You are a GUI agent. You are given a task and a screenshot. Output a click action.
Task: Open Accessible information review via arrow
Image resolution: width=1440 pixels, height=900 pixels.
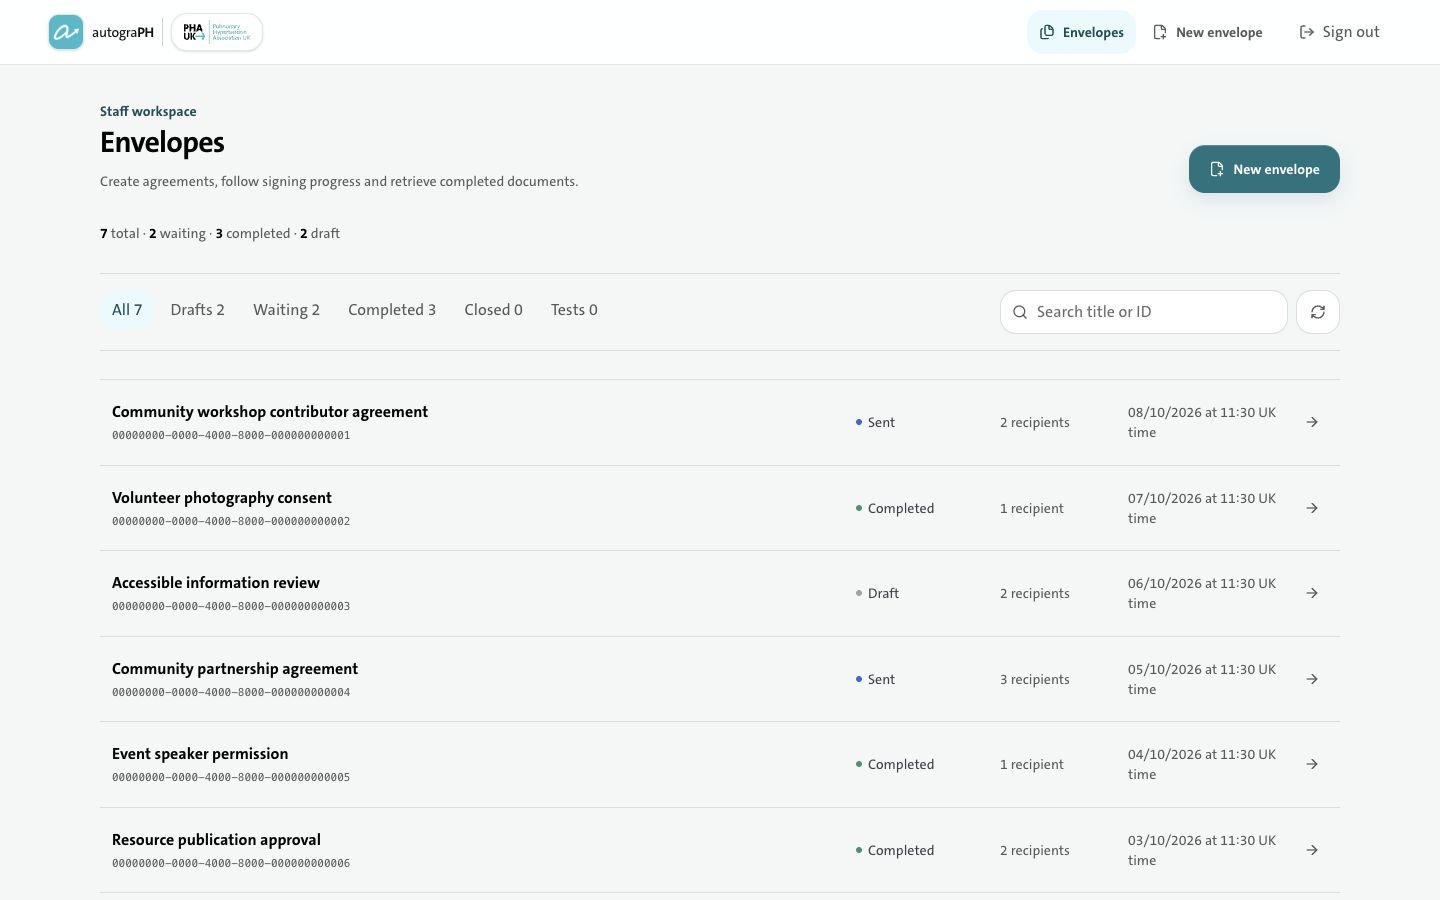[1312, 593]
